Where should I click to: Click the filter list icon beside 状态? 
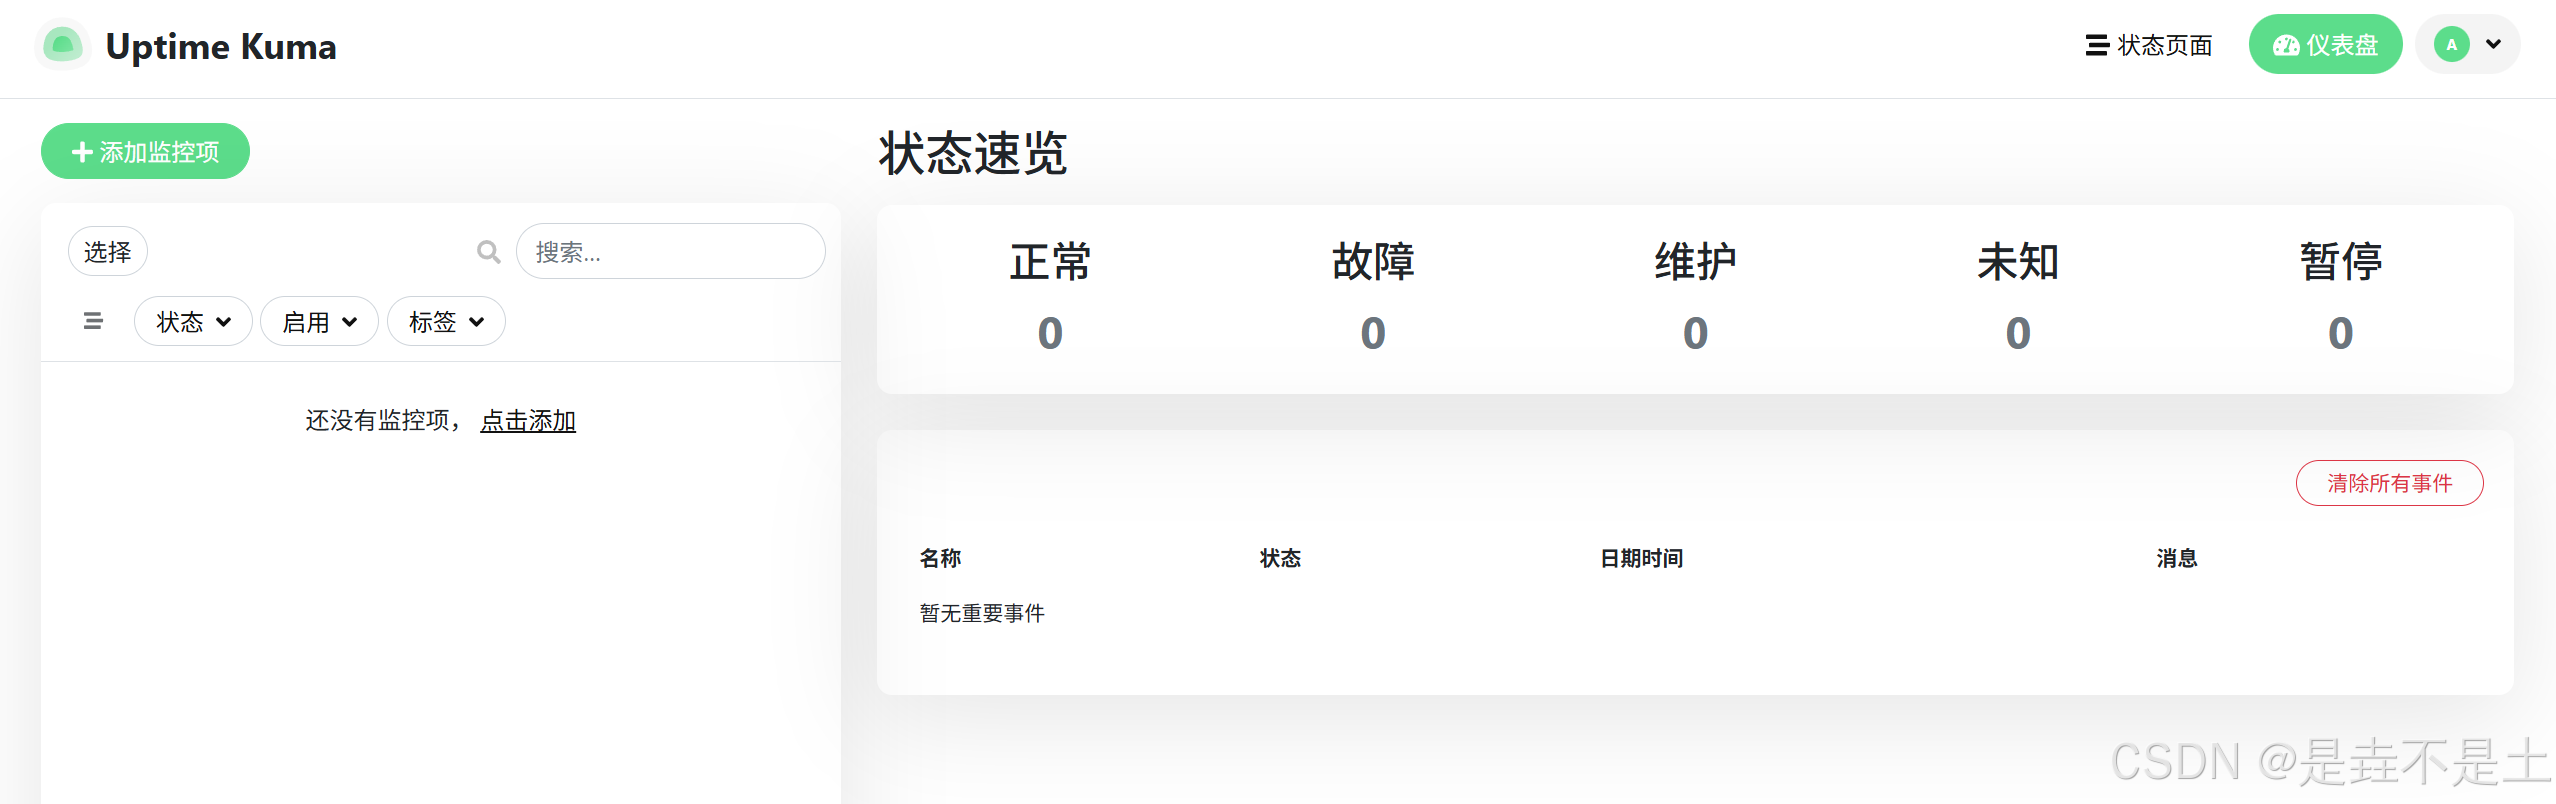(x=93, y=321)
